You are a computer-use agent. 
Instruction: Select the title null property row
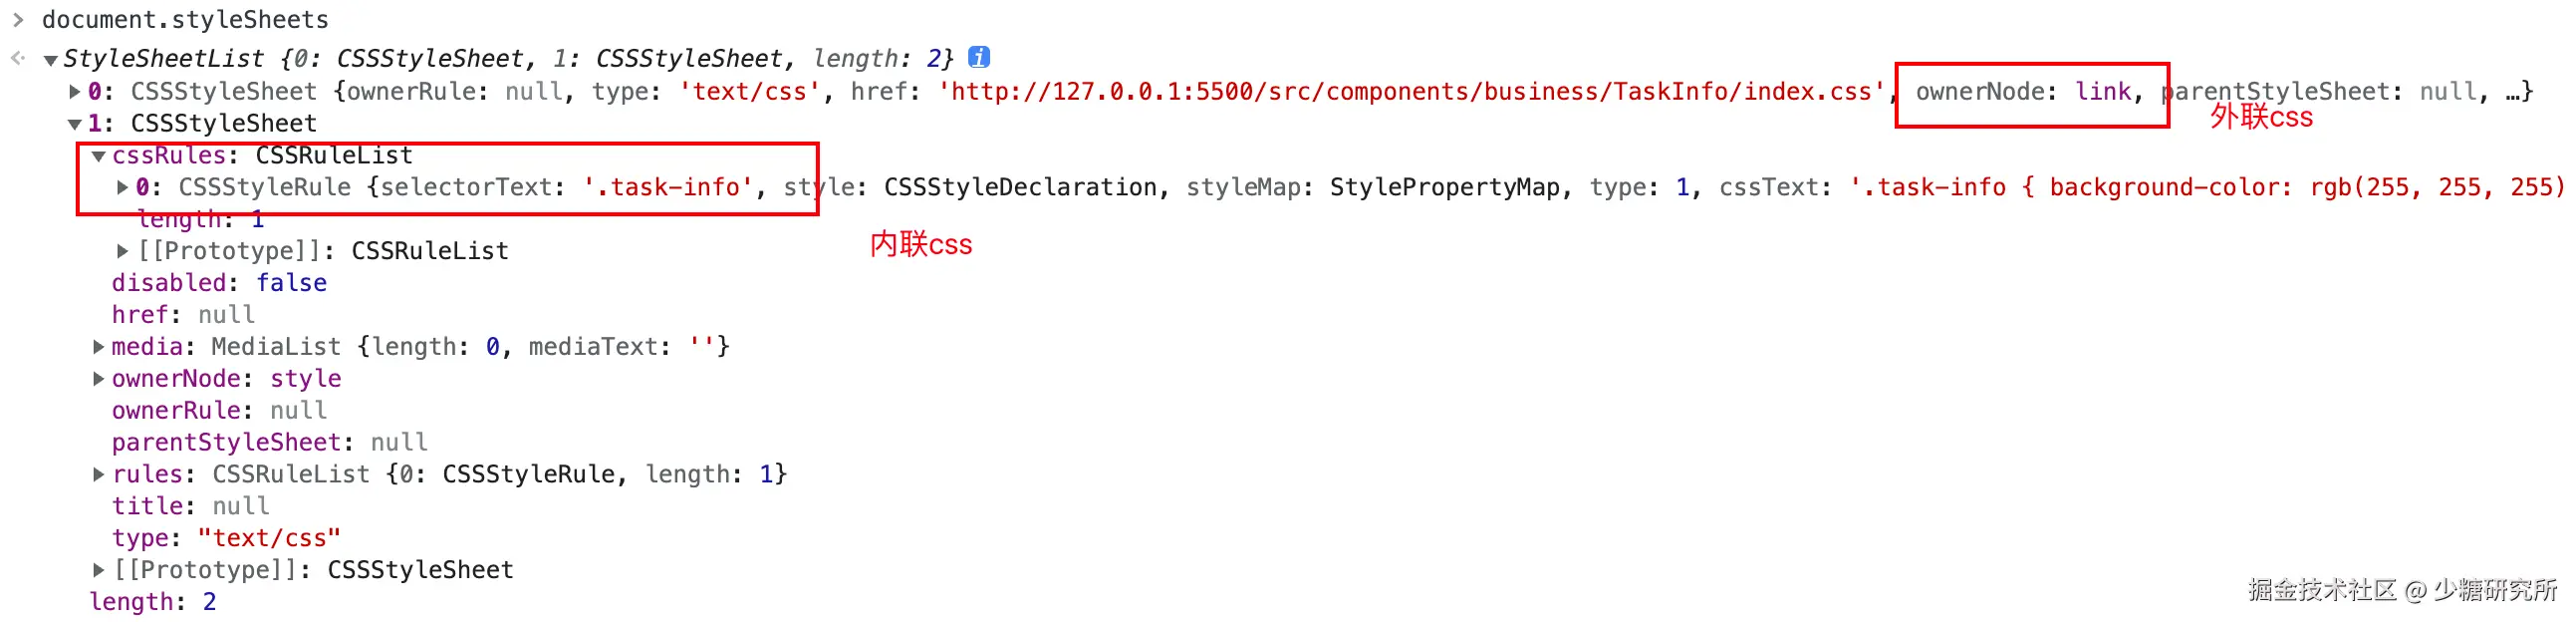tap(190, 506)
